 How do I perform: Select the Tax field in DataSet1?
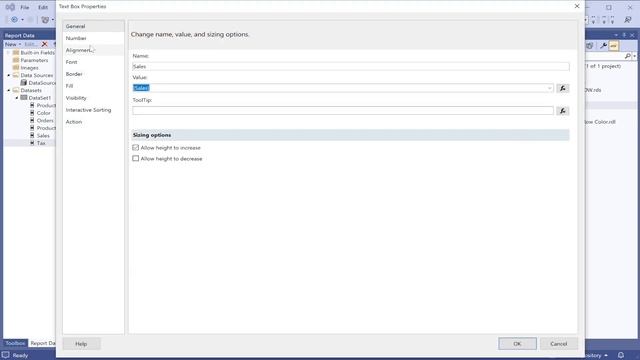(x=41, y=143)
